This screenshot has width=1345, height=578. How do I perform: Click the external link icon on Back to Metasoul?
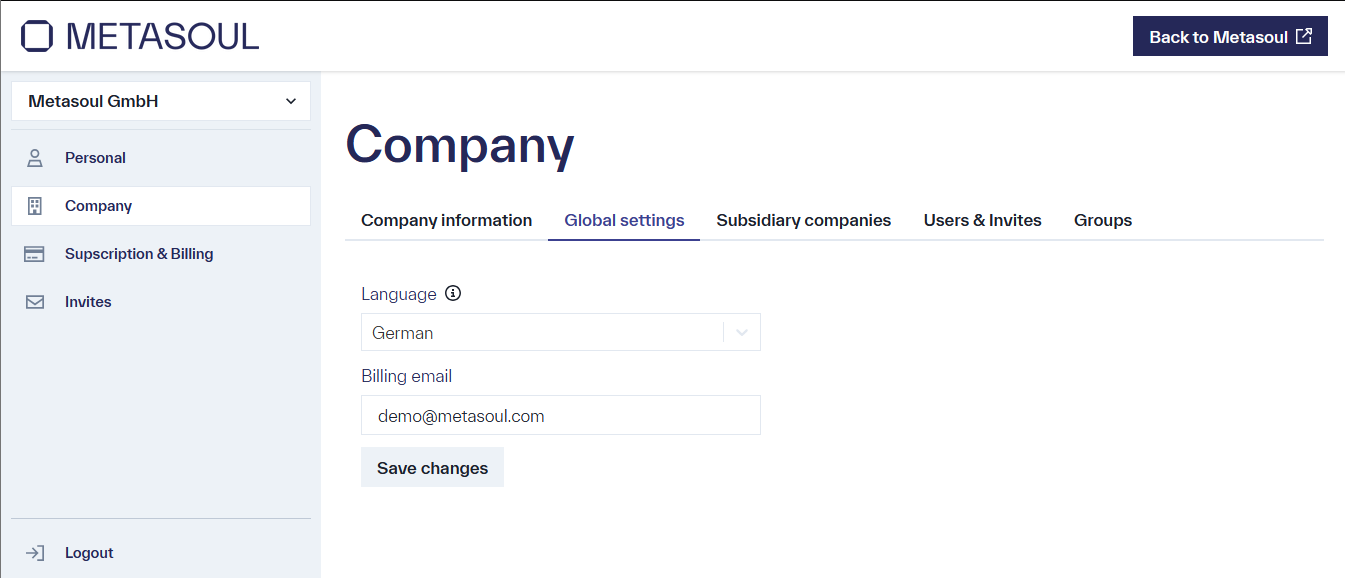point(1303,35)
